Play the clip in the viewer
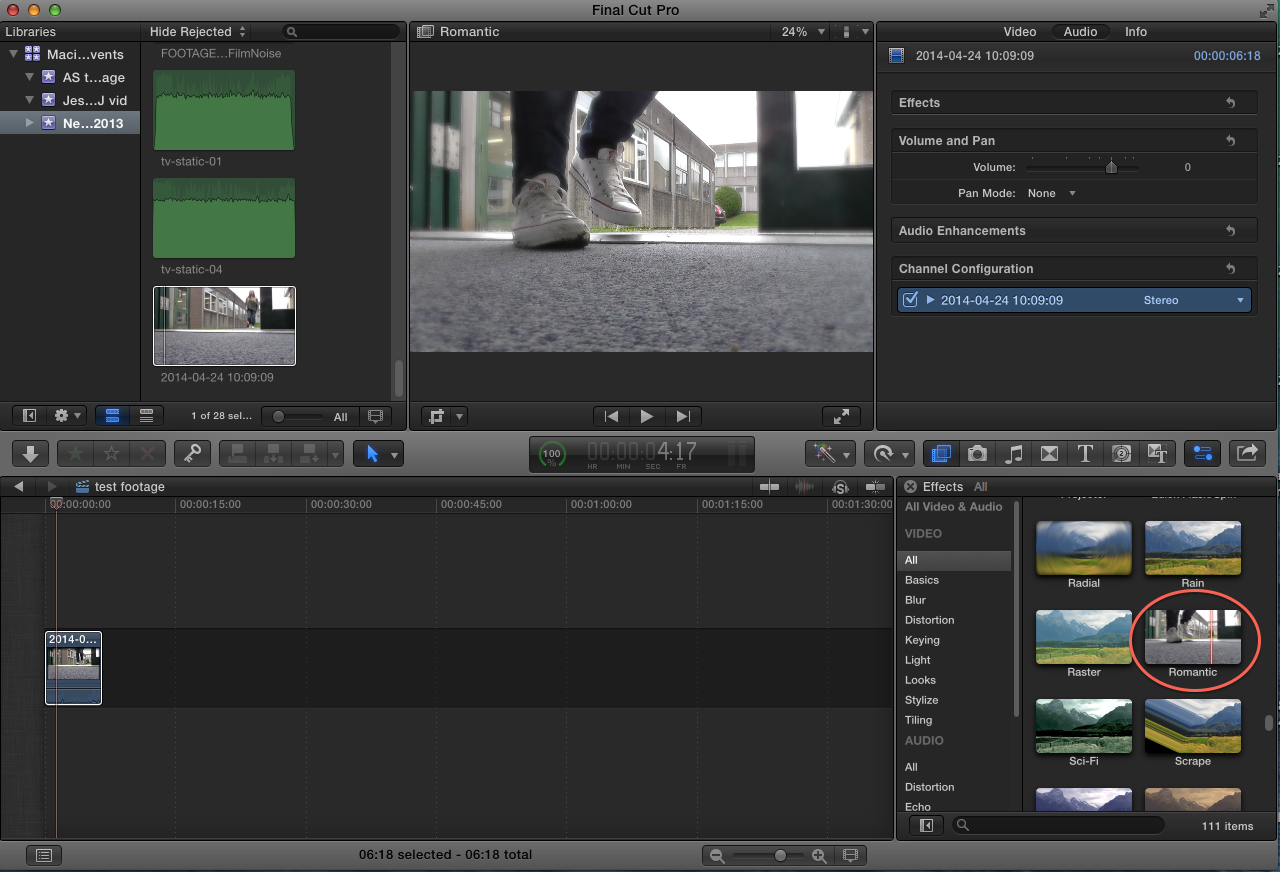The height and width of the screenshot is (872, 1280). (x=647, y=416)
